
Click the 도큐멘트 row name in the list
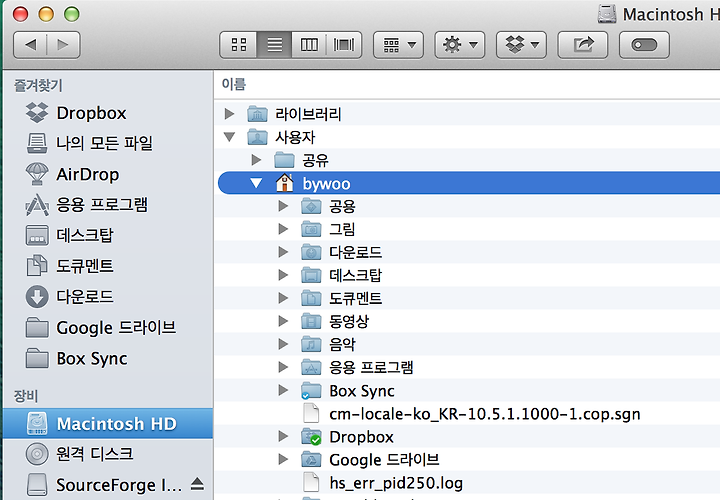(x=355, y=298)
